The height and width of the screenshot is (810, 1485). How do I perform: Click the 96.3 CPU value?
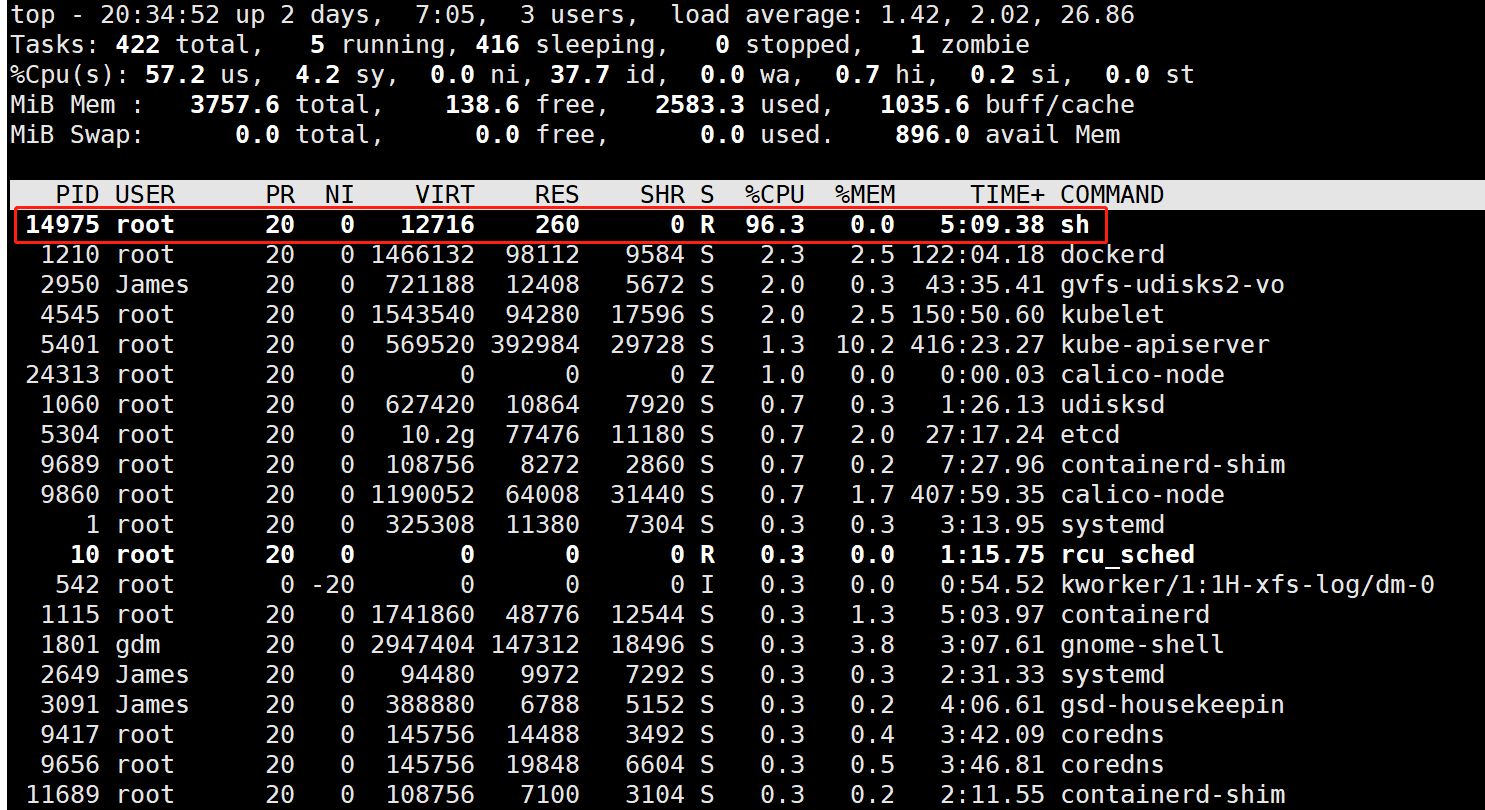pos(775,224)
